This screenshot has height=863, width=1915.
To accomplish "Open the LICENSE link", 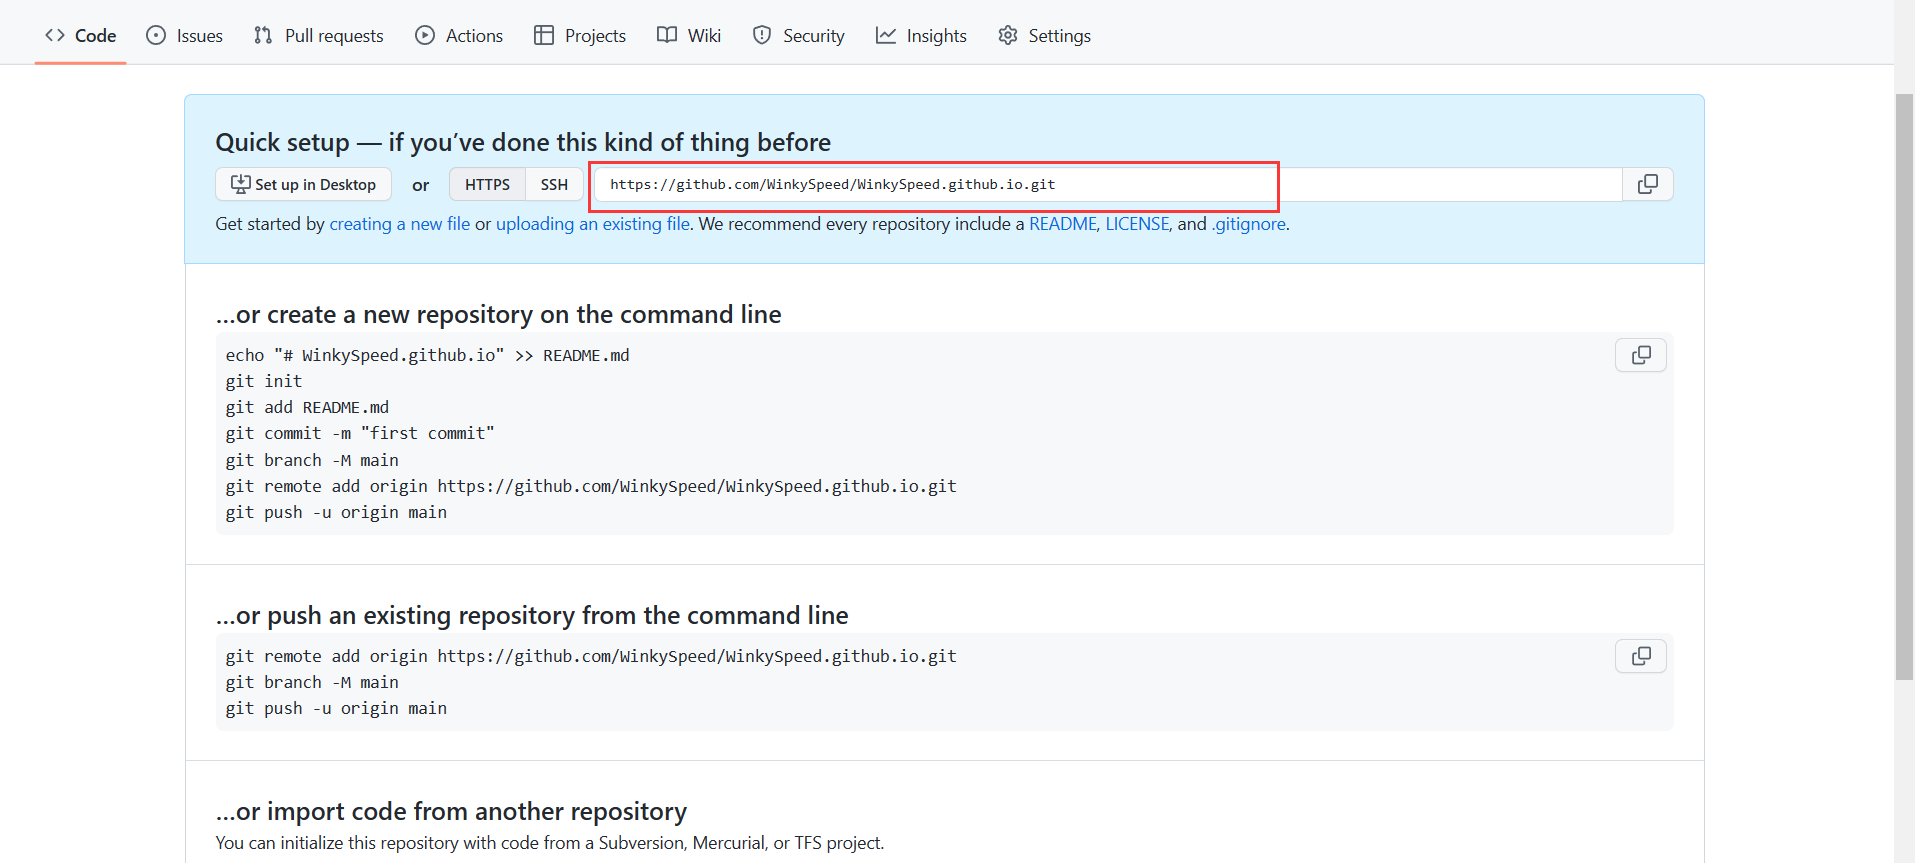I will (x=1137, y=224).
